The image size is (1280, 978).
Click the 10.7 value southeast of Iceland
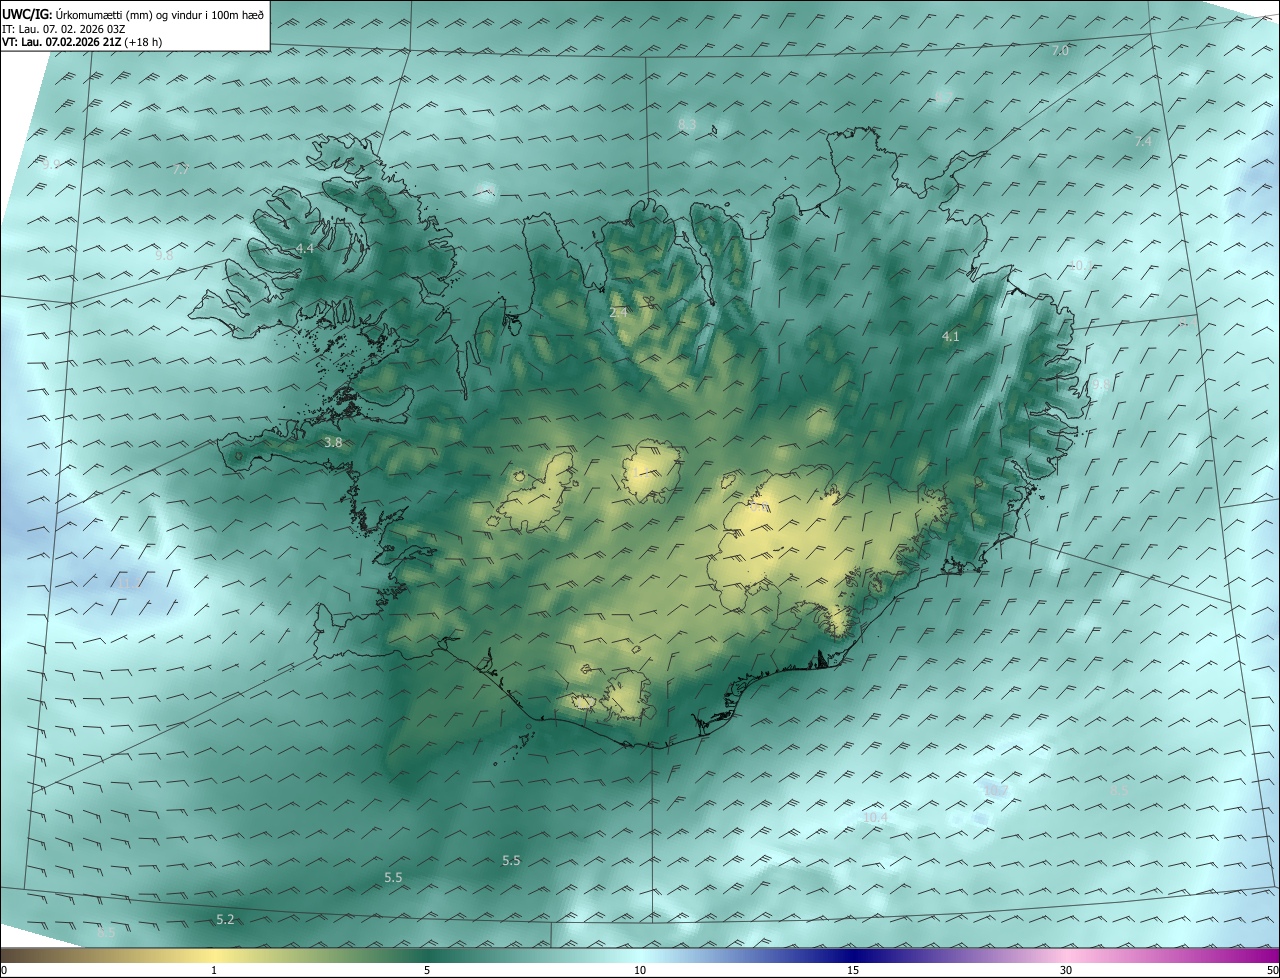tap(996, 790)
